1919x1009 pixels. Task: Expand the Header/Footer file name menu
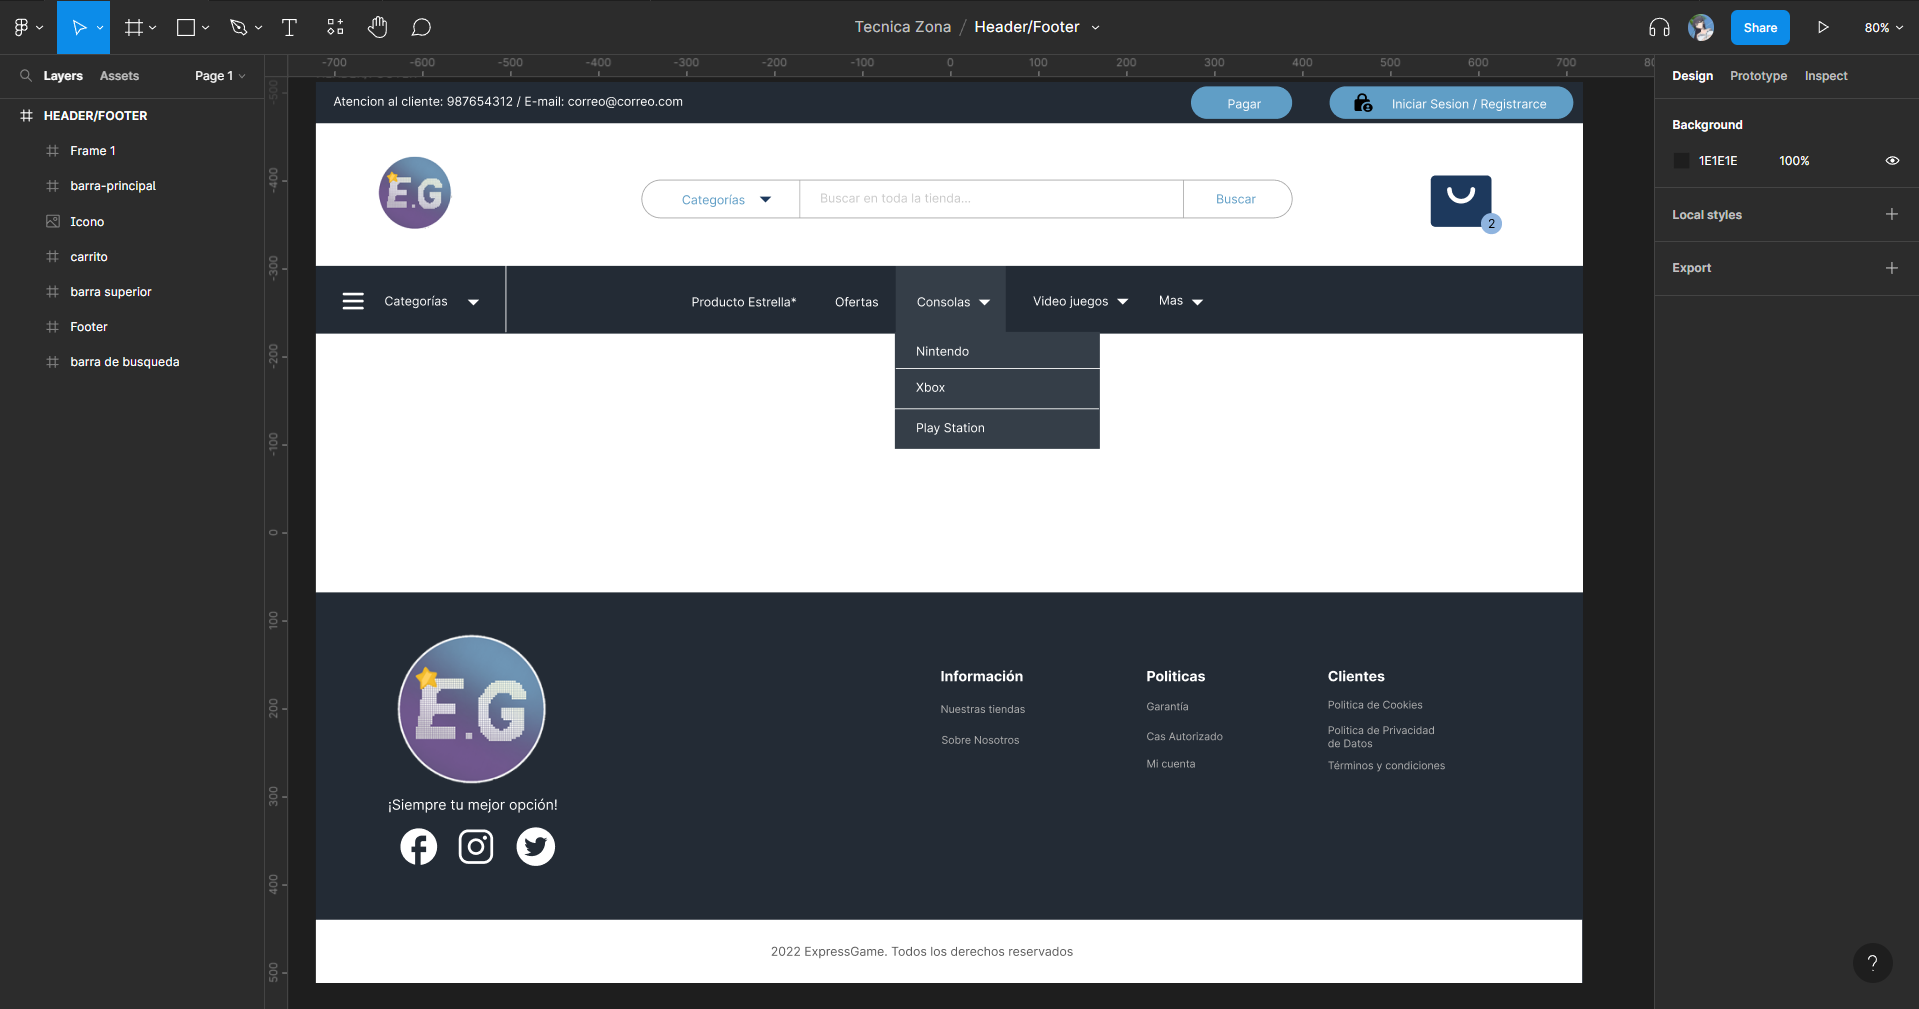[1095, 27]
